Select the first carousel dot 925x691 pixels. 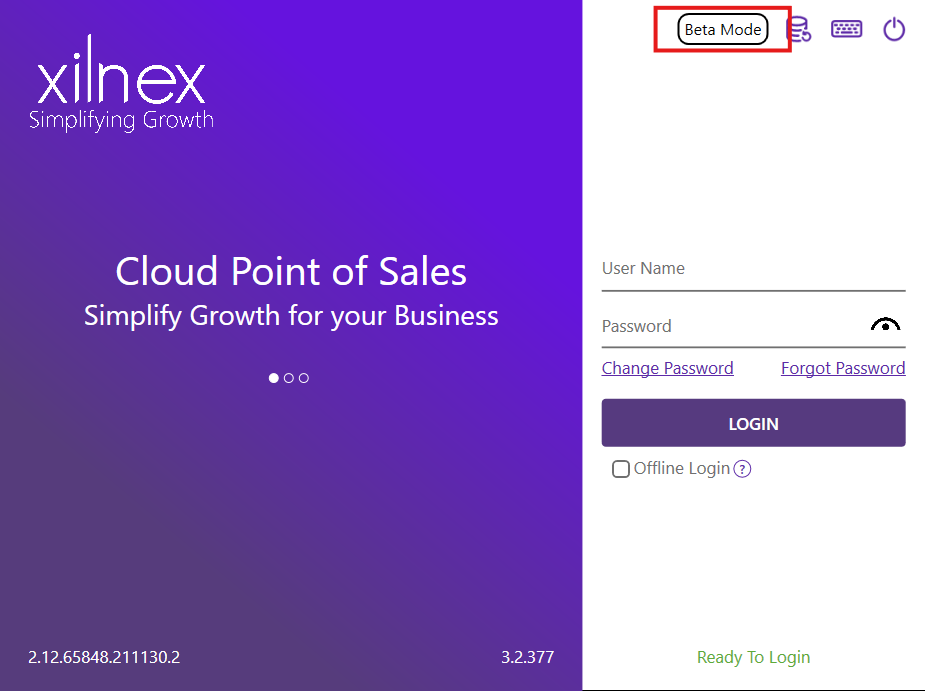(x=274, y=378)
